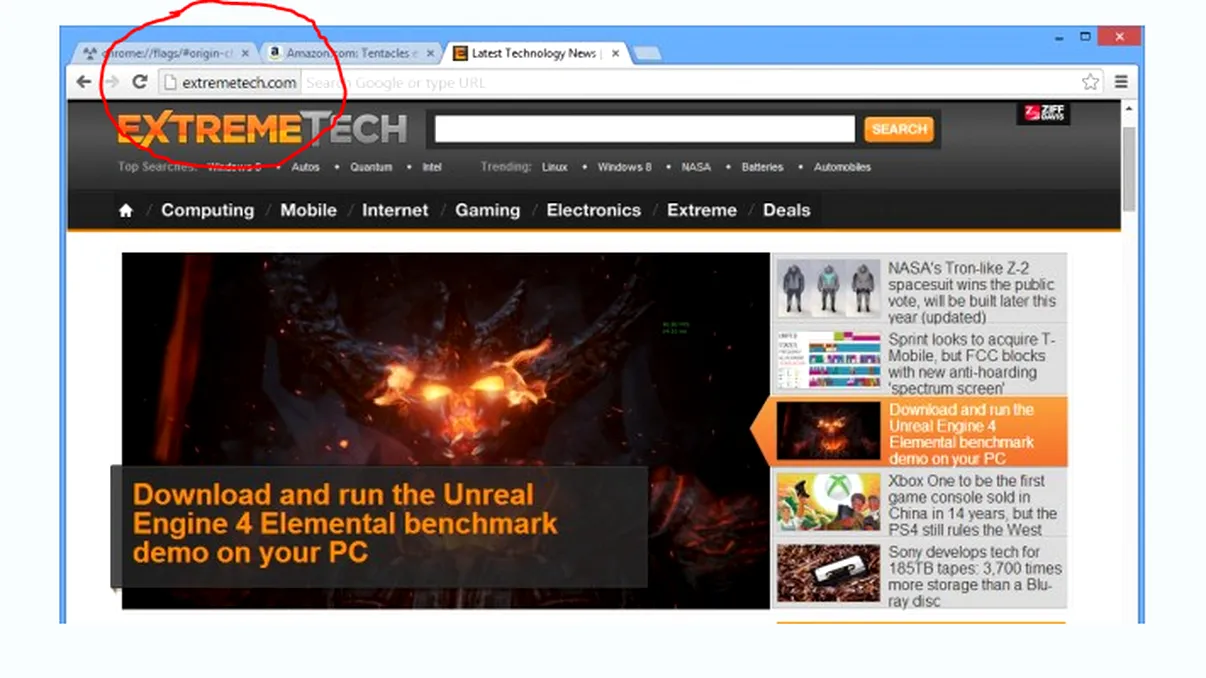Click the Home icon in the navigation bar
The width and height of the screenshot is (1206, 678).
125,210
